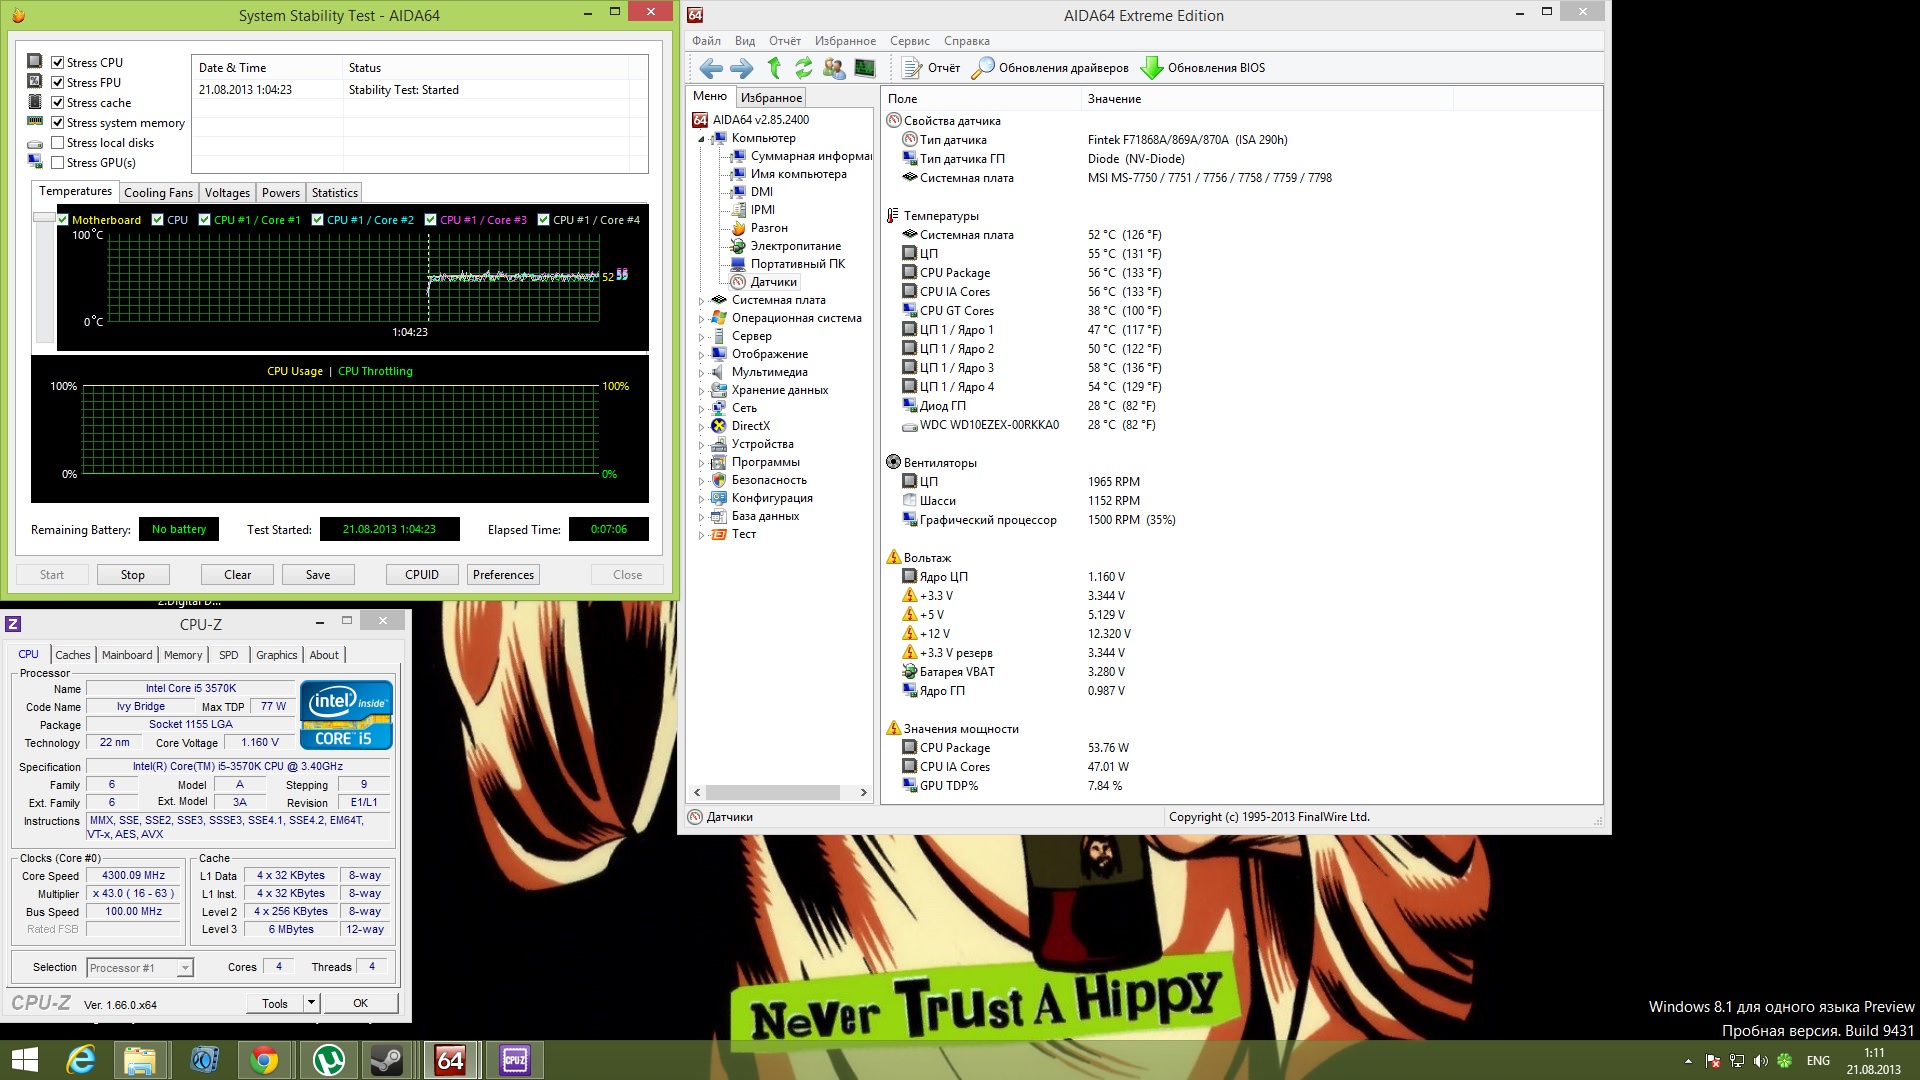This screenshot has width=1920, height=1080.
Task: Expand the DirectX tree node
Action: [x=701, y=427]
